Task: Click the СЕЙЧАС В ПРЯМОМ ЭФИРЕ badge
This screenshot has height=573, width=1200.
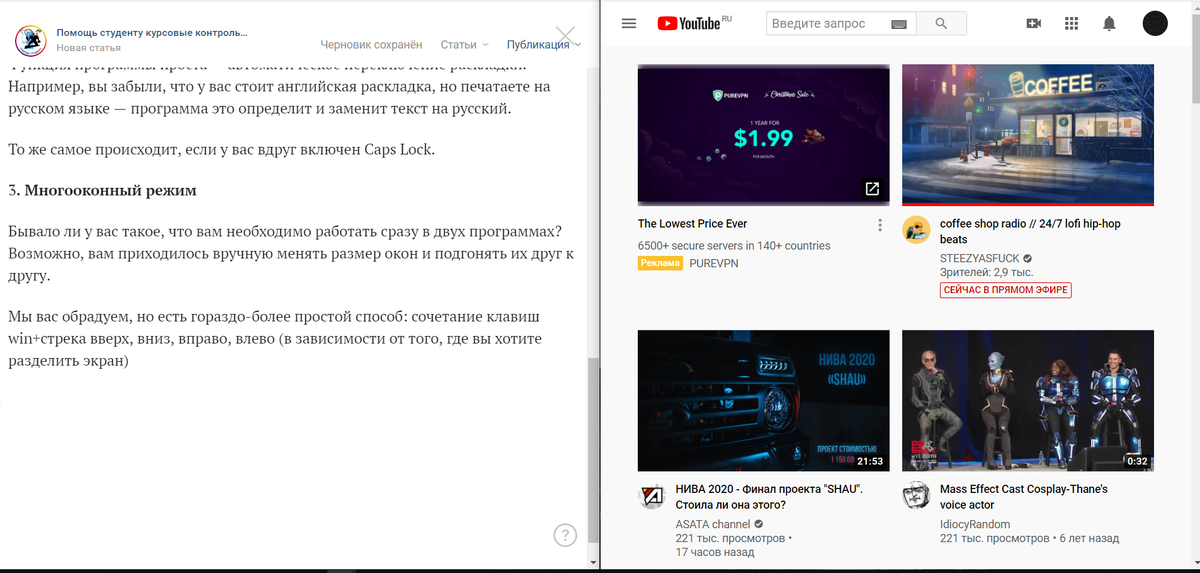Action: [x=1005, y=290]
